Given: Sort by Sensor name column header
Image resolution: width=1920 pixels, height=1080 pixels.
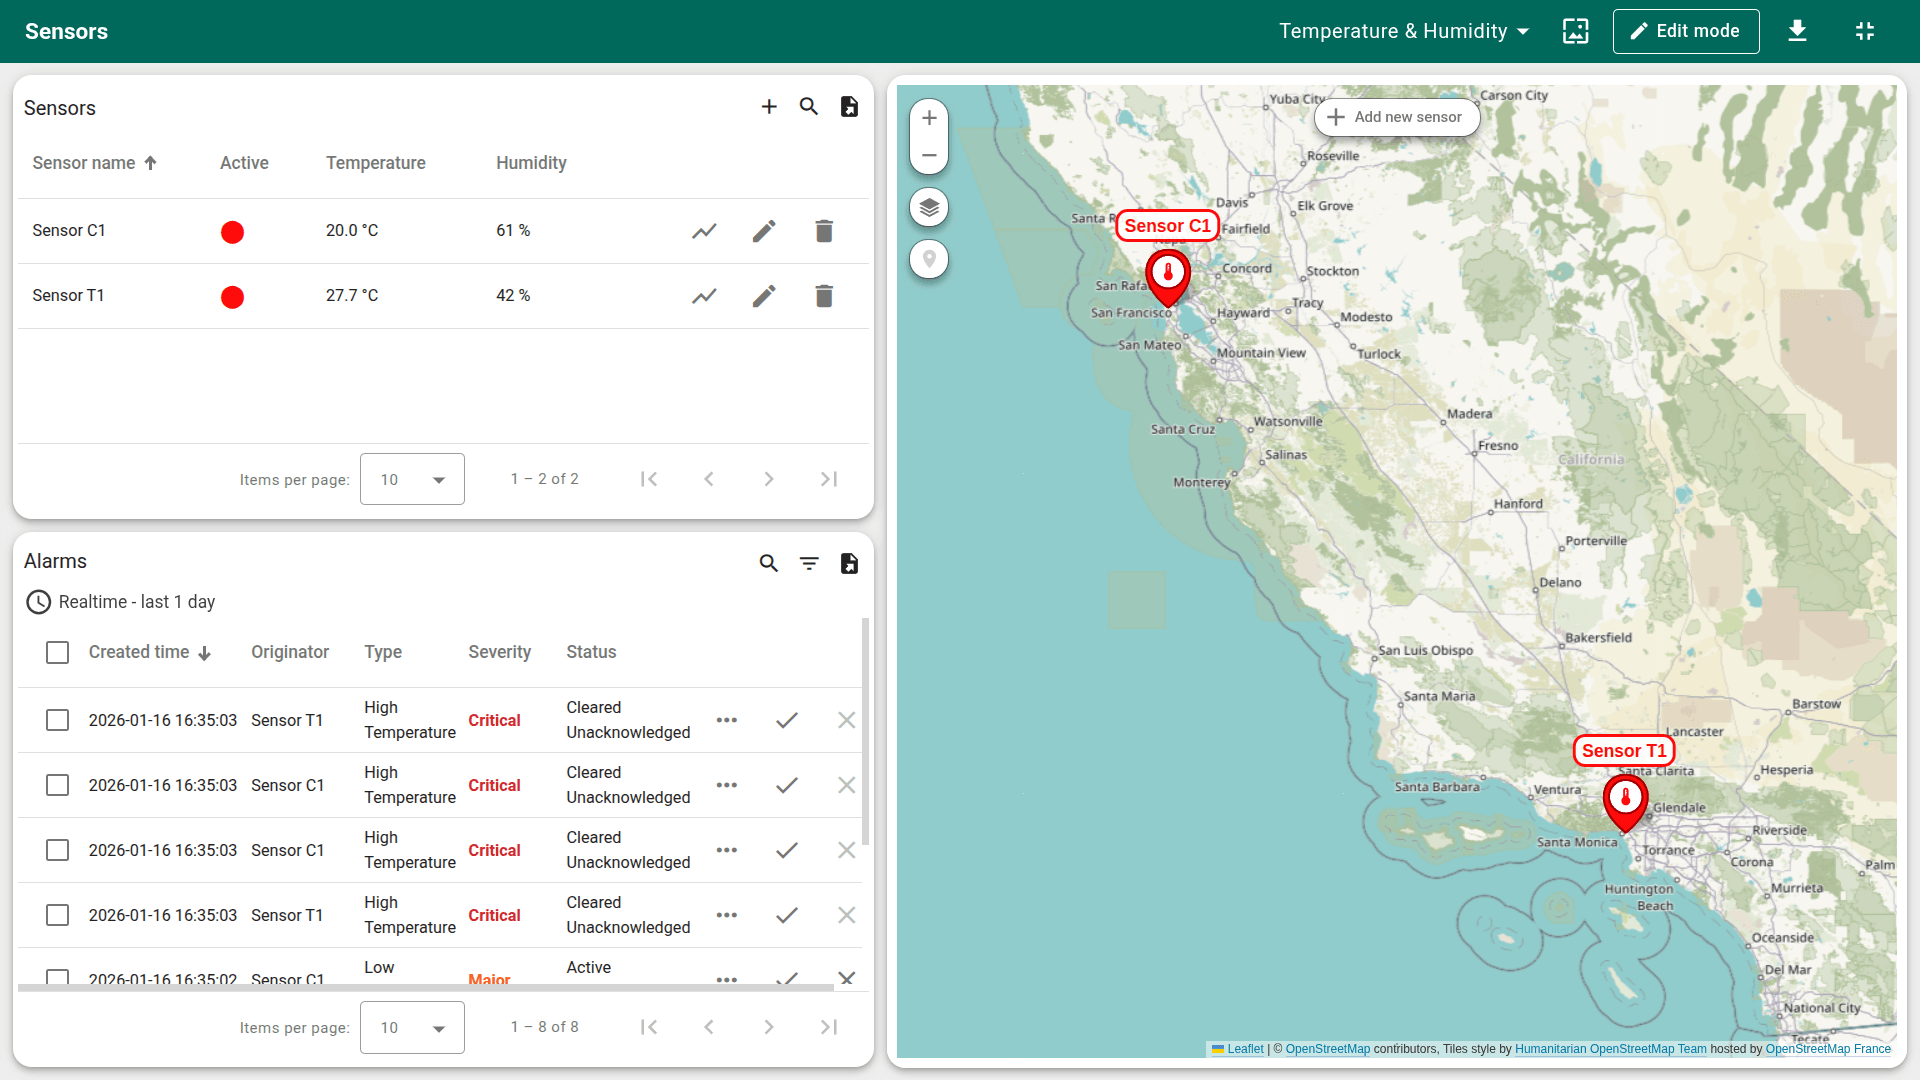Looking at the screenshot, I should pyautogui.click(x=84, y=163).
